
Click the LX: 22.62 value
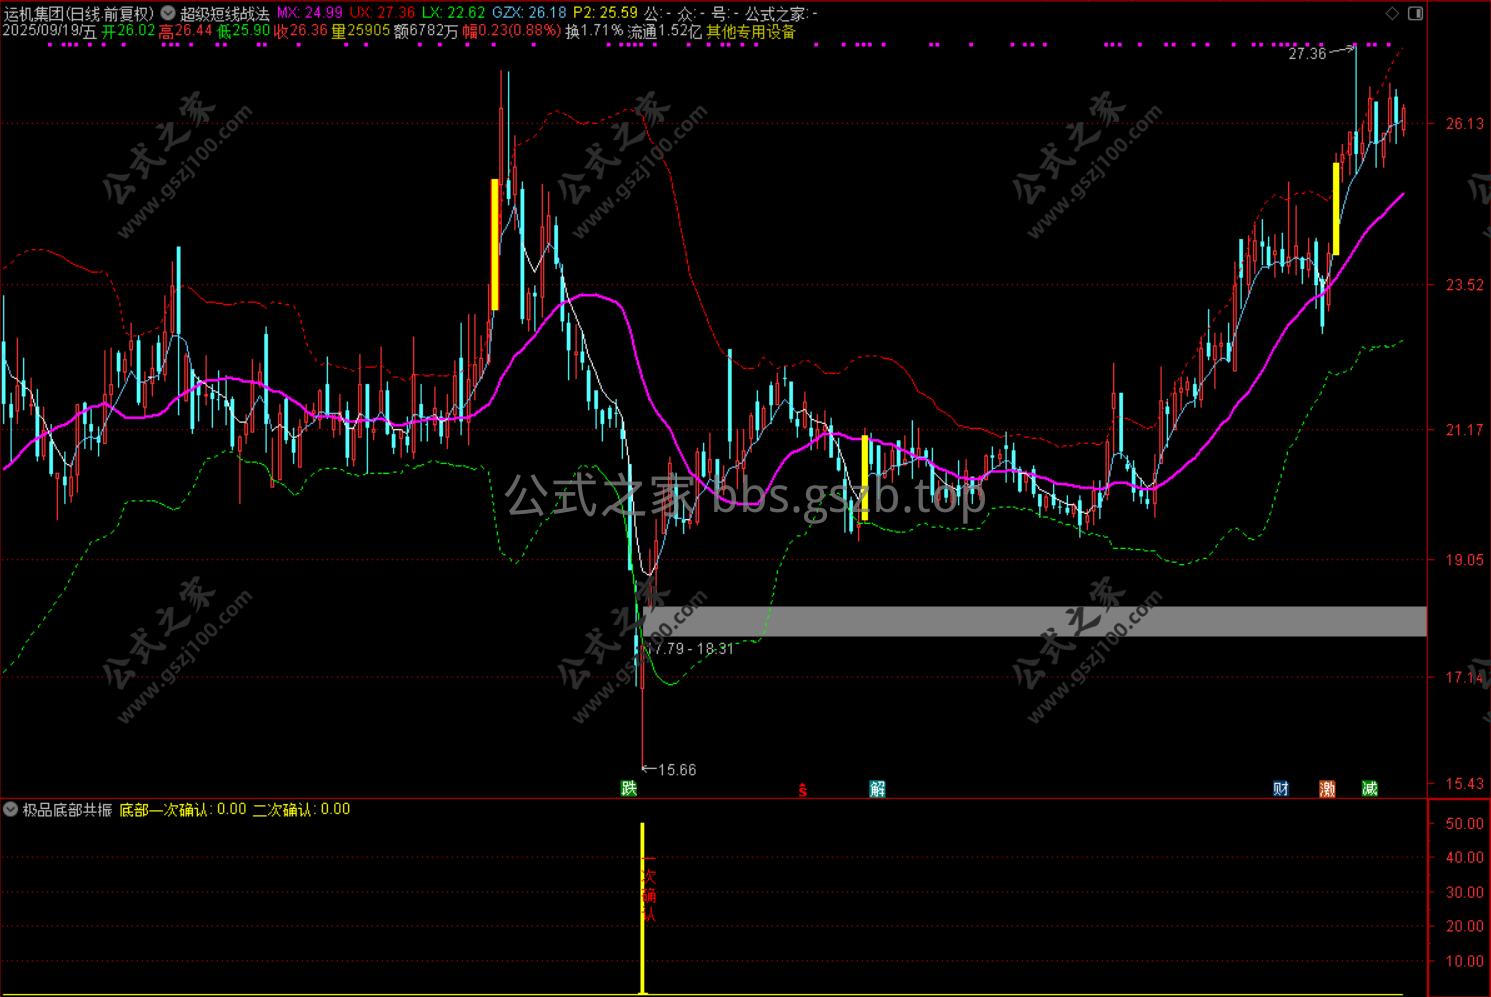point(454,14)
